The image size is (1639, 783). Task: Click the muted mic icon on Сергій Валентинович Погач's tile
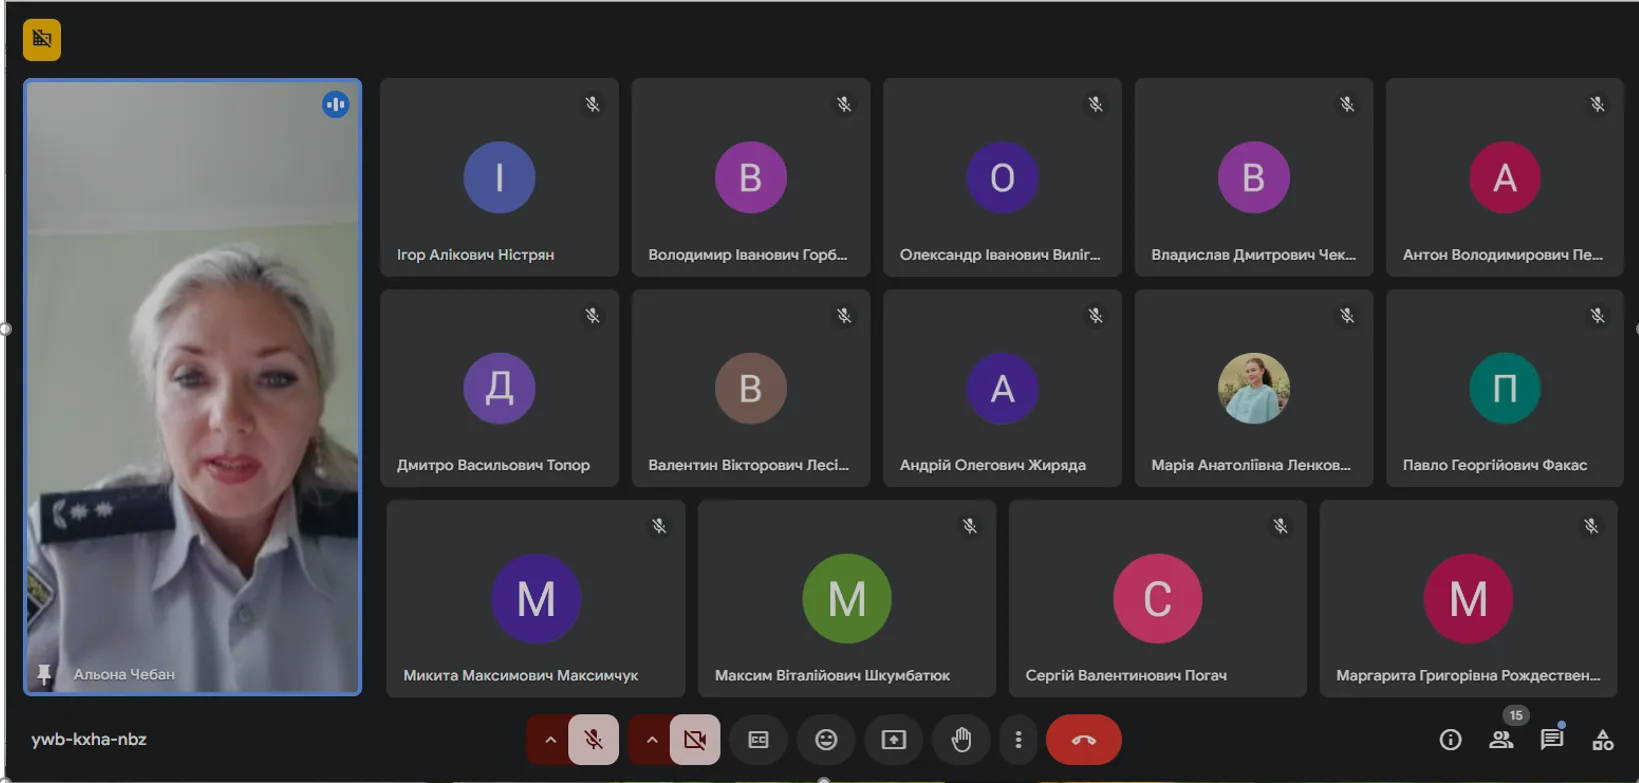(x=1281, y=526)
